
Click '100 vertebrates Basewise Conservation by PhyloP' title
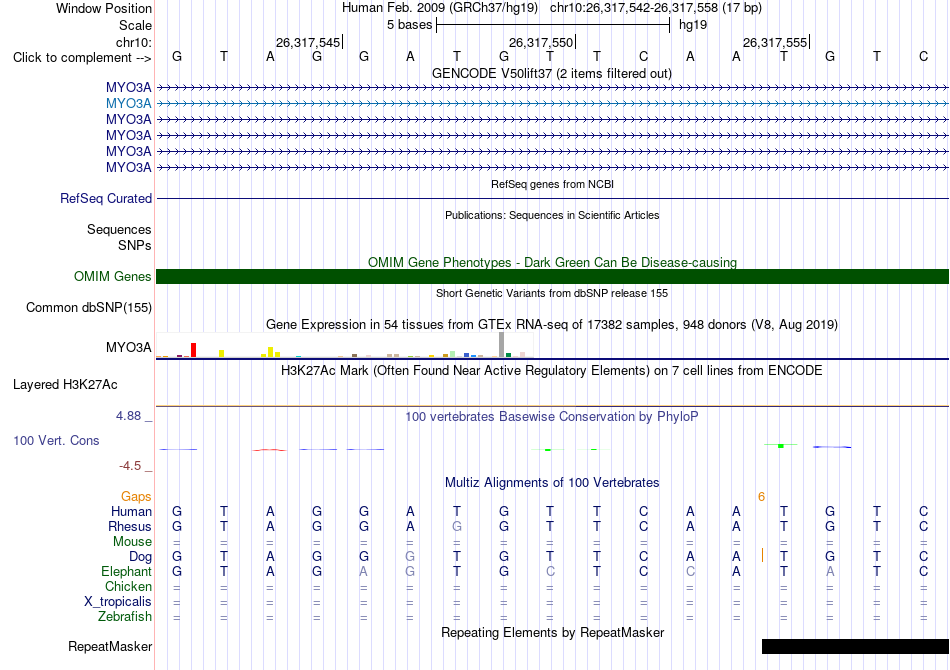point(552,417)
